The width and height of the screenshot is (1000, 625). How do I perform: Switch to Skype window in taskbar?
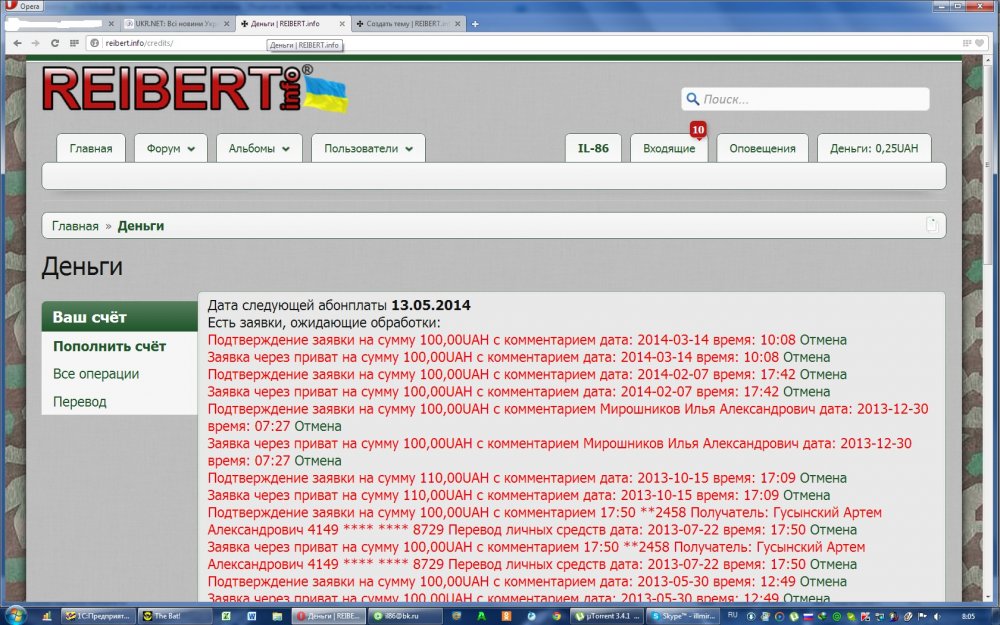[682, 616]
